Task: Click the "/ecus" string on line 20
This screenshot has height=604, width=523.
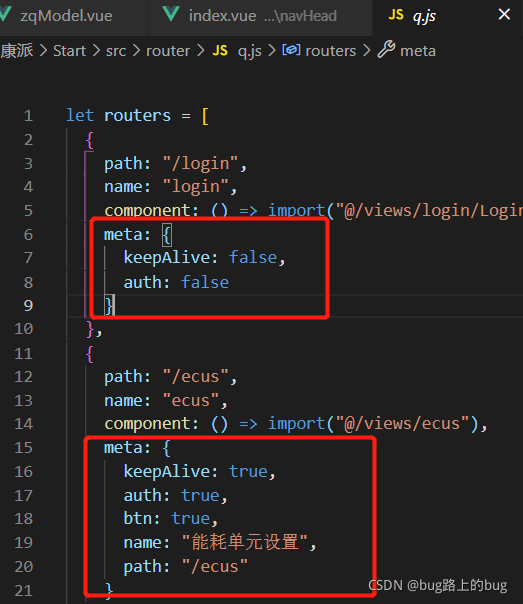Action: [x=214, y=566]
